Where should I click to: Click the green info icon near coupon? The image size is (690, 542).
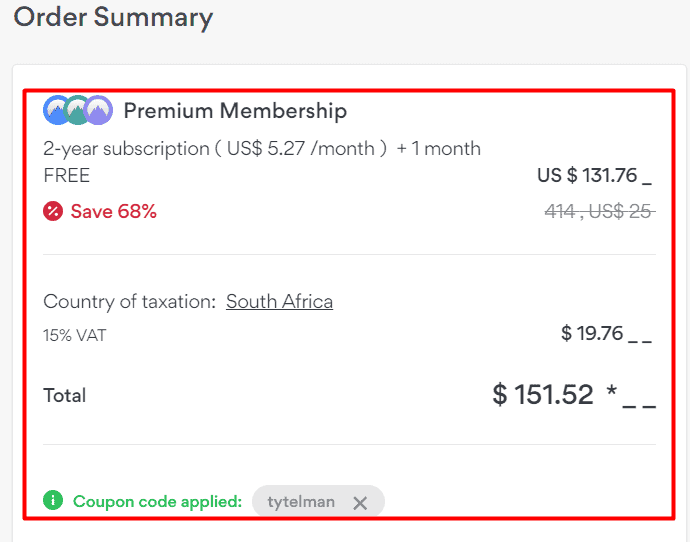53,500
